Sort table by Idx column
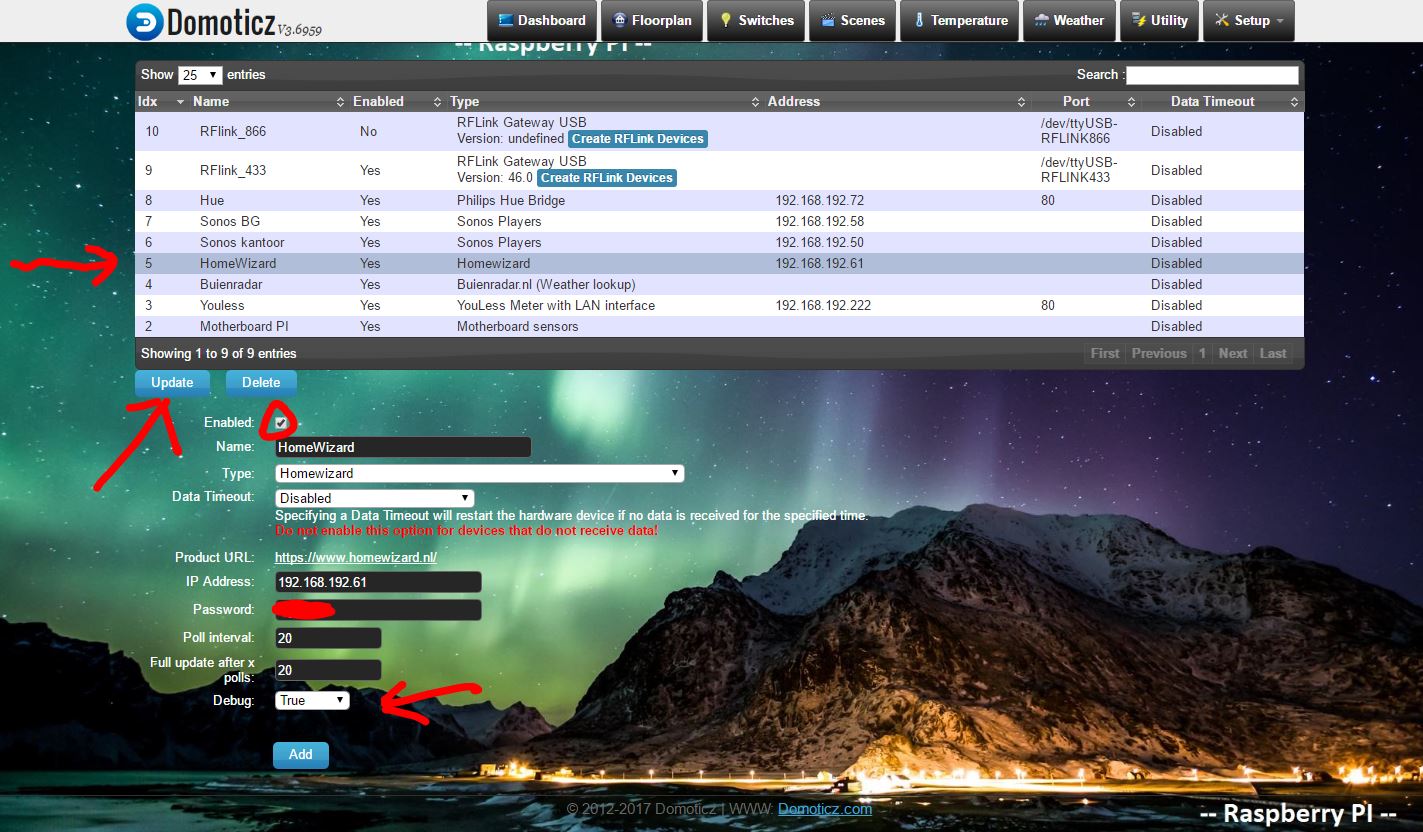The image size is (1423, 832). point(161,102)
